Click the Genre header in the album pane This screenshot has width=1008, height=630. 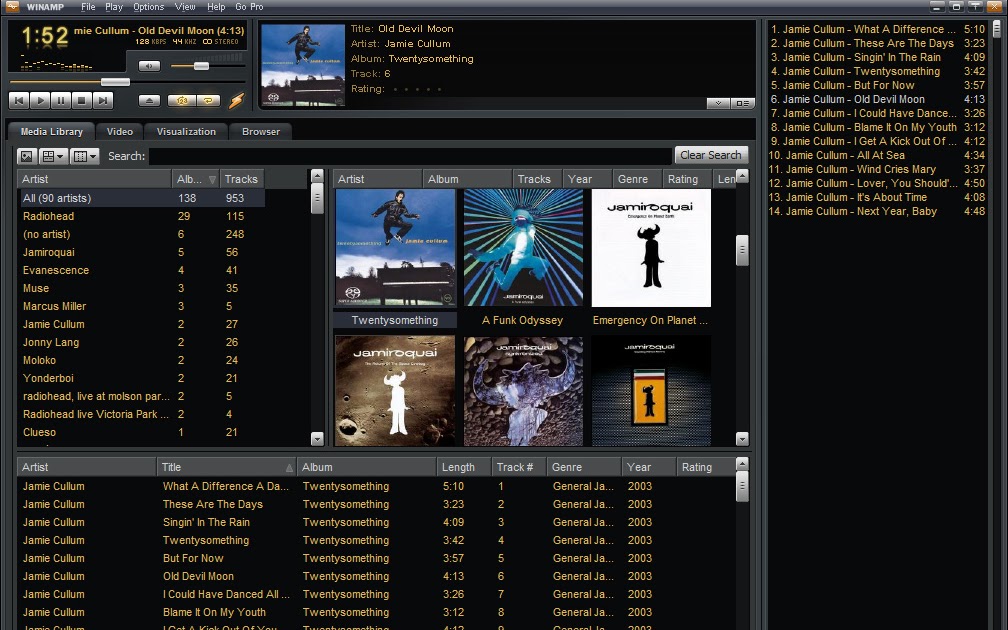tap(636, 179)
